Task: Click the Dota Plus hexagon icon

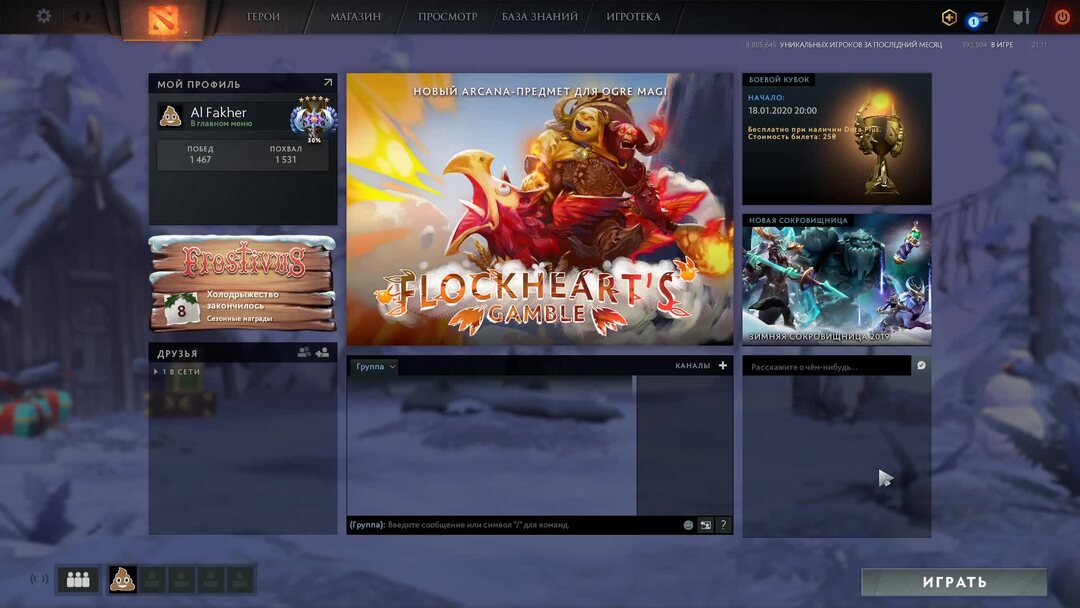Action: coord(949,17)
